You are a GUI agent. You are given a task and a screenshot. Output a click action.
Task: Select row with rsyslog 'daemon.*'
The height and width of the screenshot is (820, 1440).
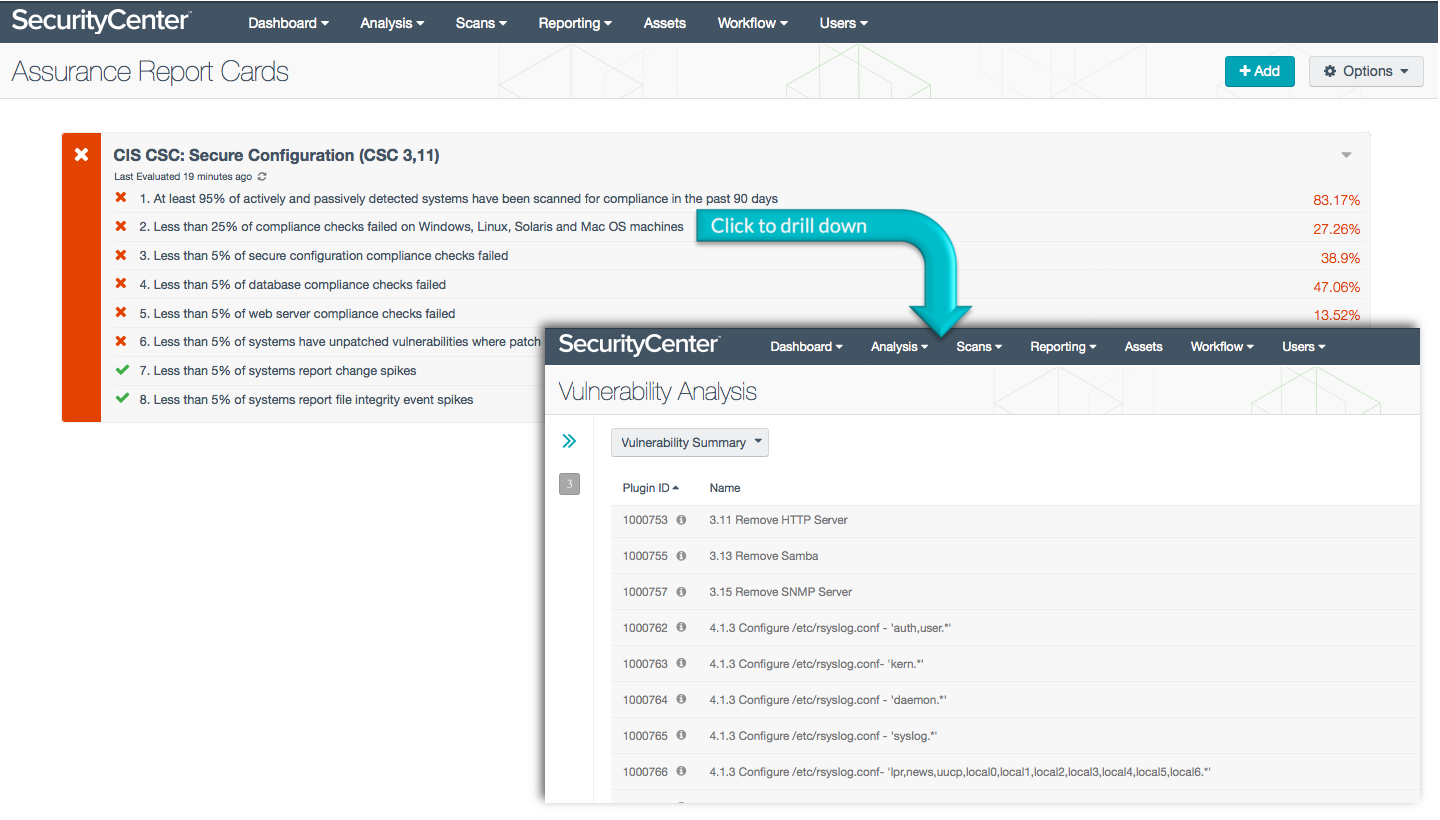(x=1015, y=700)
